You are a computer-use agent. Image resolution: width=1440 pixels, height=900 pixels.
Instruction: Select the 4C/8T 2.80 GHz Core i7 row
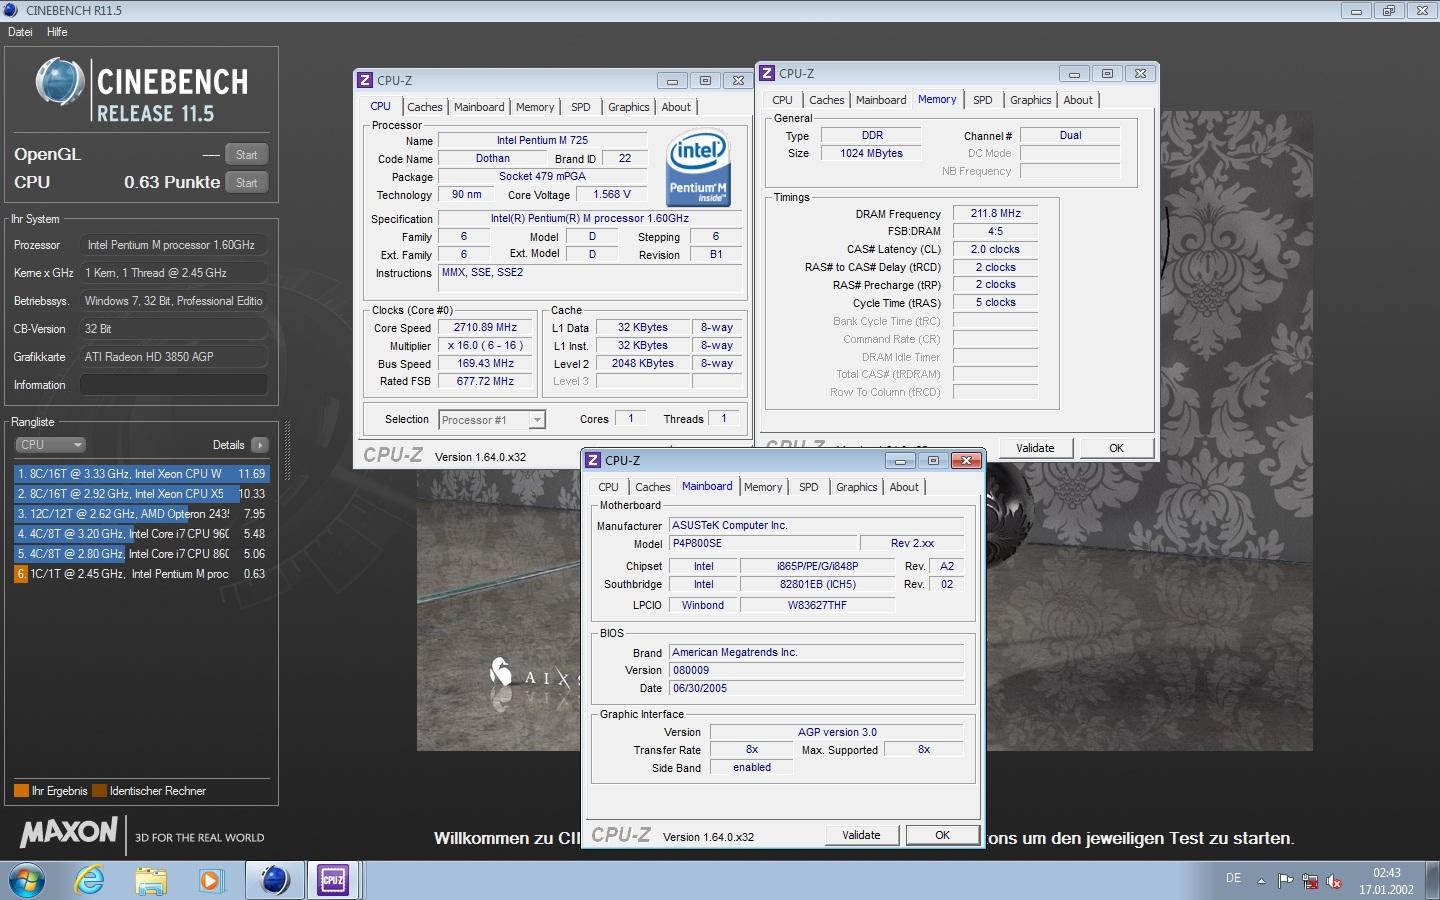(x=141, y=554)
